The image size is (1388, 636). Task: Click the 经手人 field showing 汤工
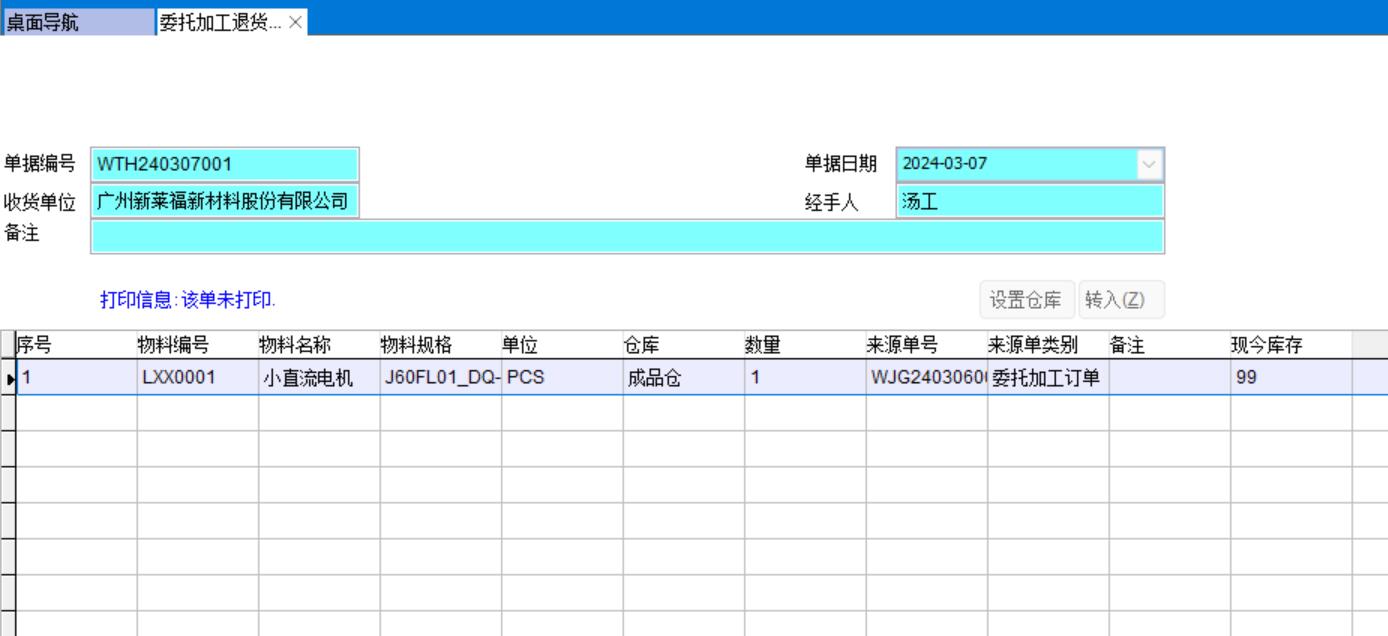click(x=1030, y=202)
